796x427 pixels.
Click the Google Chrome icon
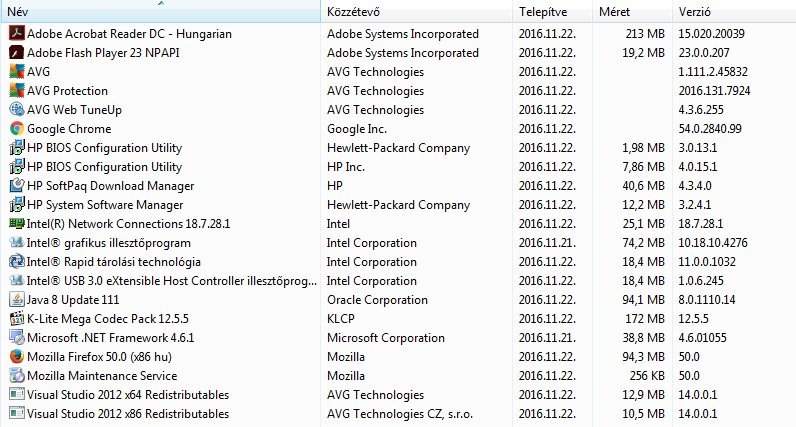click(x=16, y=128)
